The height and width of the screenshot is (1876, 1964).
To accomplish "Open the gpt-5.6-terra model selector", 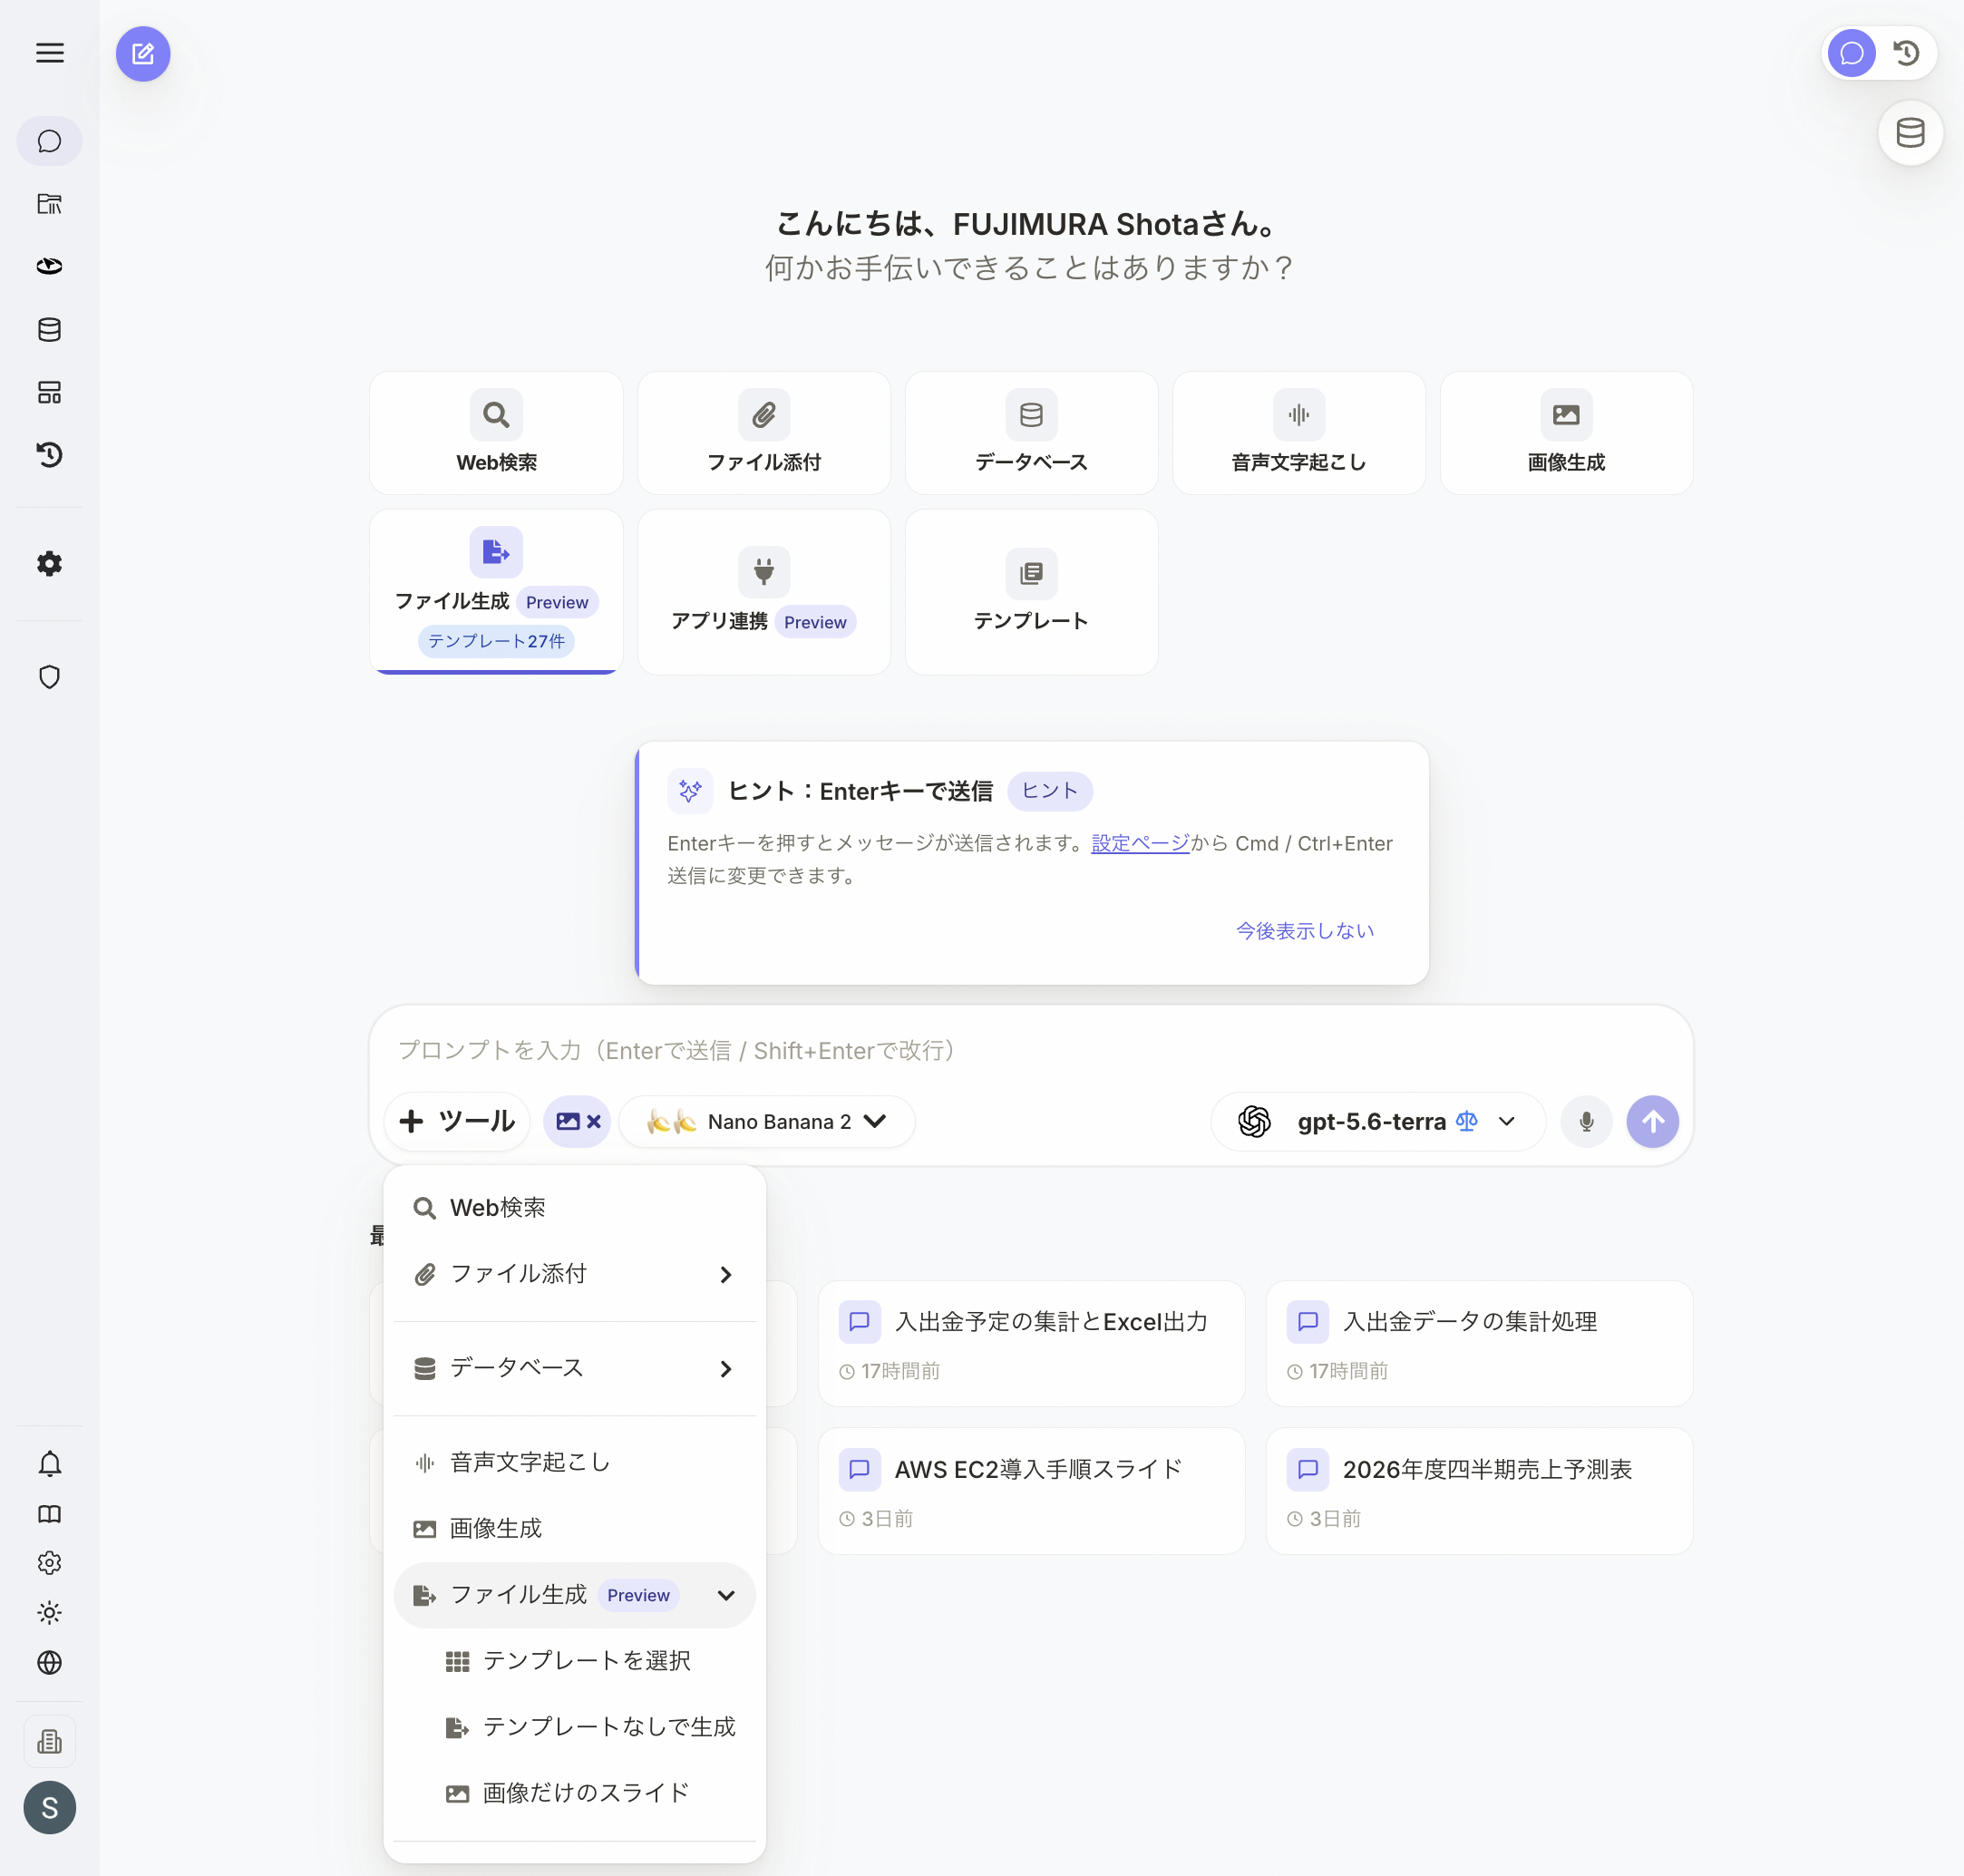I will [x=1377, y=1121].
